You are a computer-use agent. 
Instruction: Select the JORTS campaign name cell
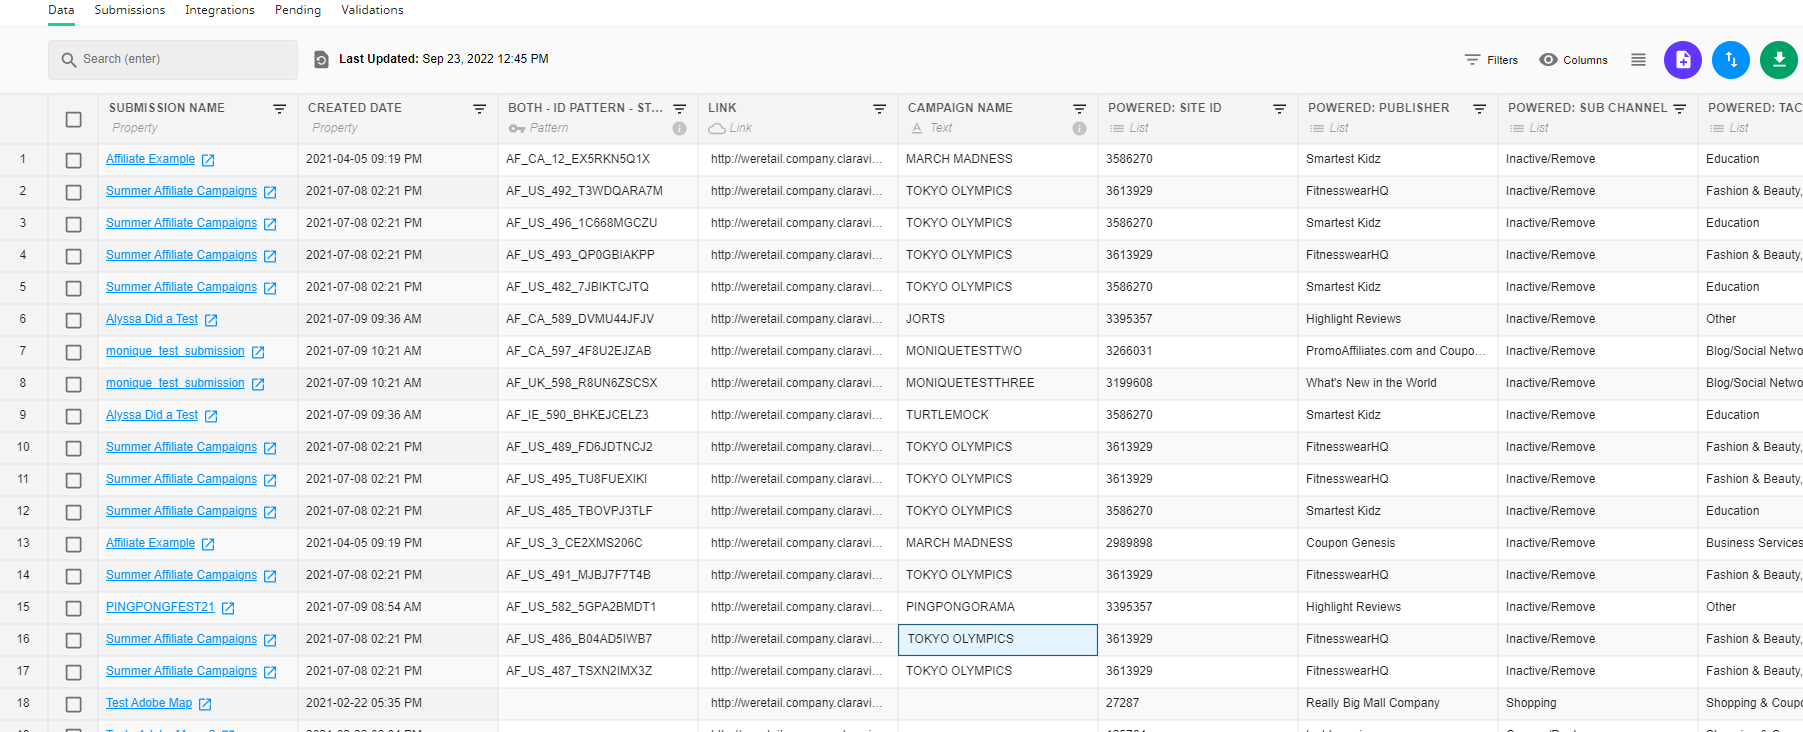(998, 320)
